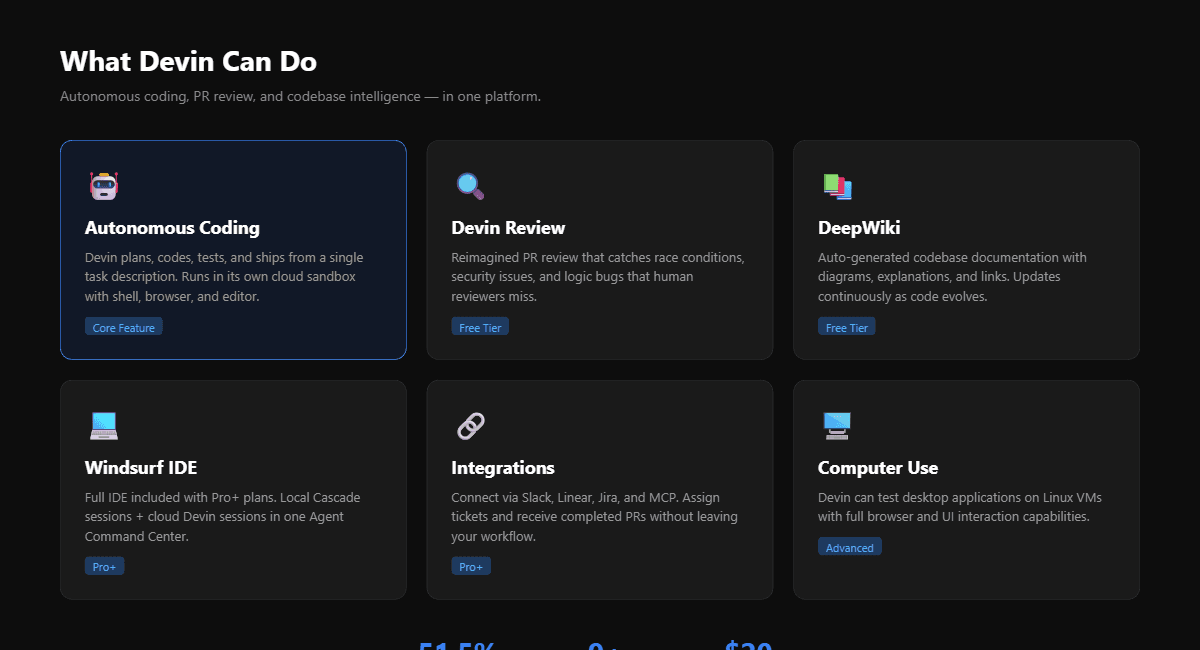1200x650 pixels.
Task: Open the Autonomous Coding card
Action: click(x=233, y=250)
